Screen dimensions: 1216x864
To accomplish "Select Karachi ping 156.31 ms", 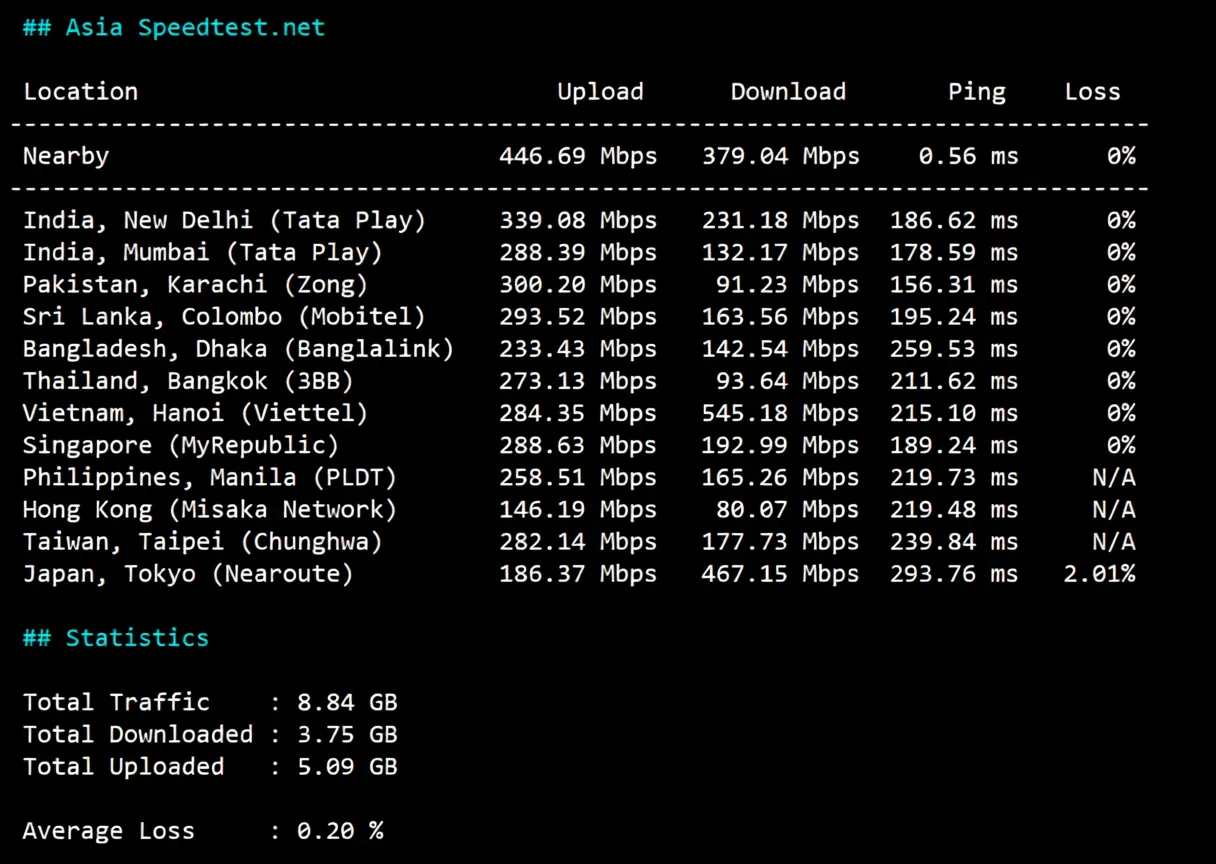I will coord(954,284).
